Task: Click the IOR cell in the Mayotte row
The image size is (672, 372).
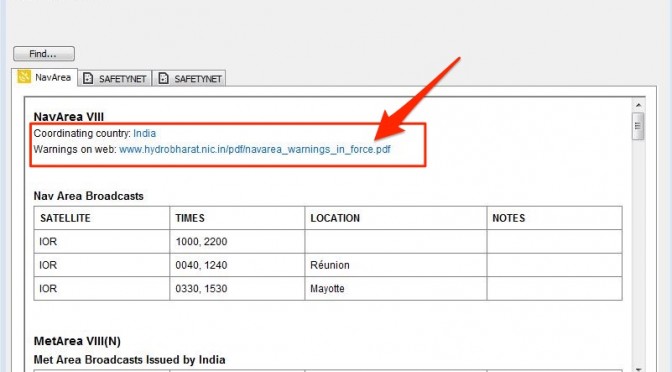Action: click(x=102, y=288)
